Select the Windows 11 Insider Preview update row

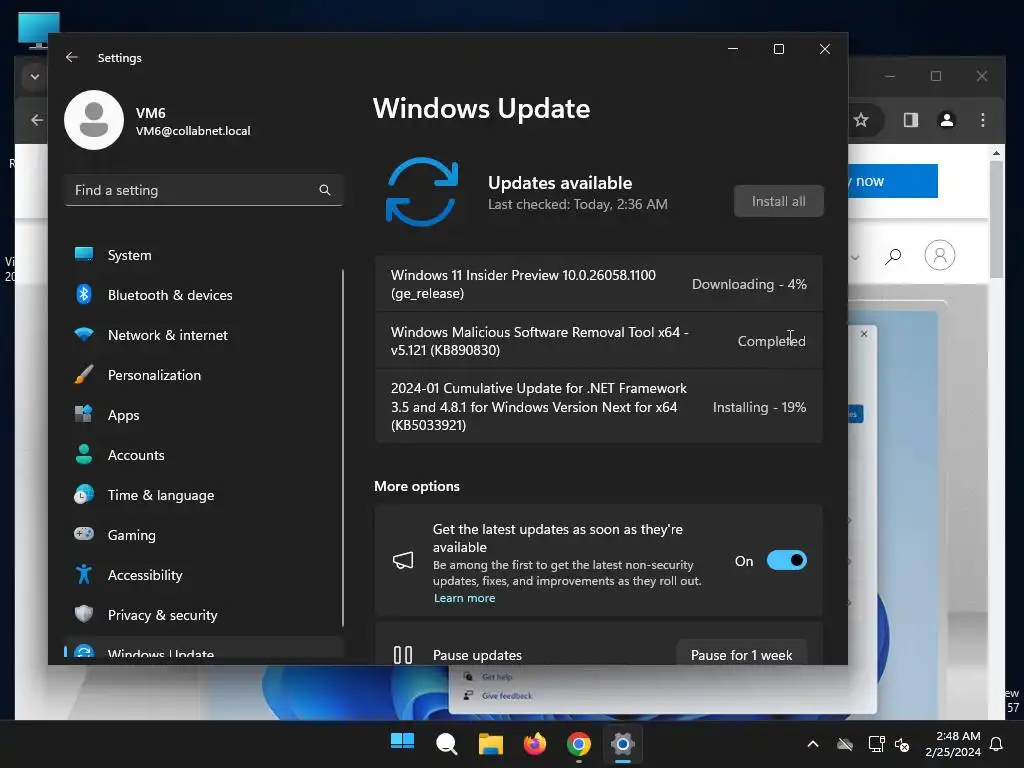coord(599,284)
